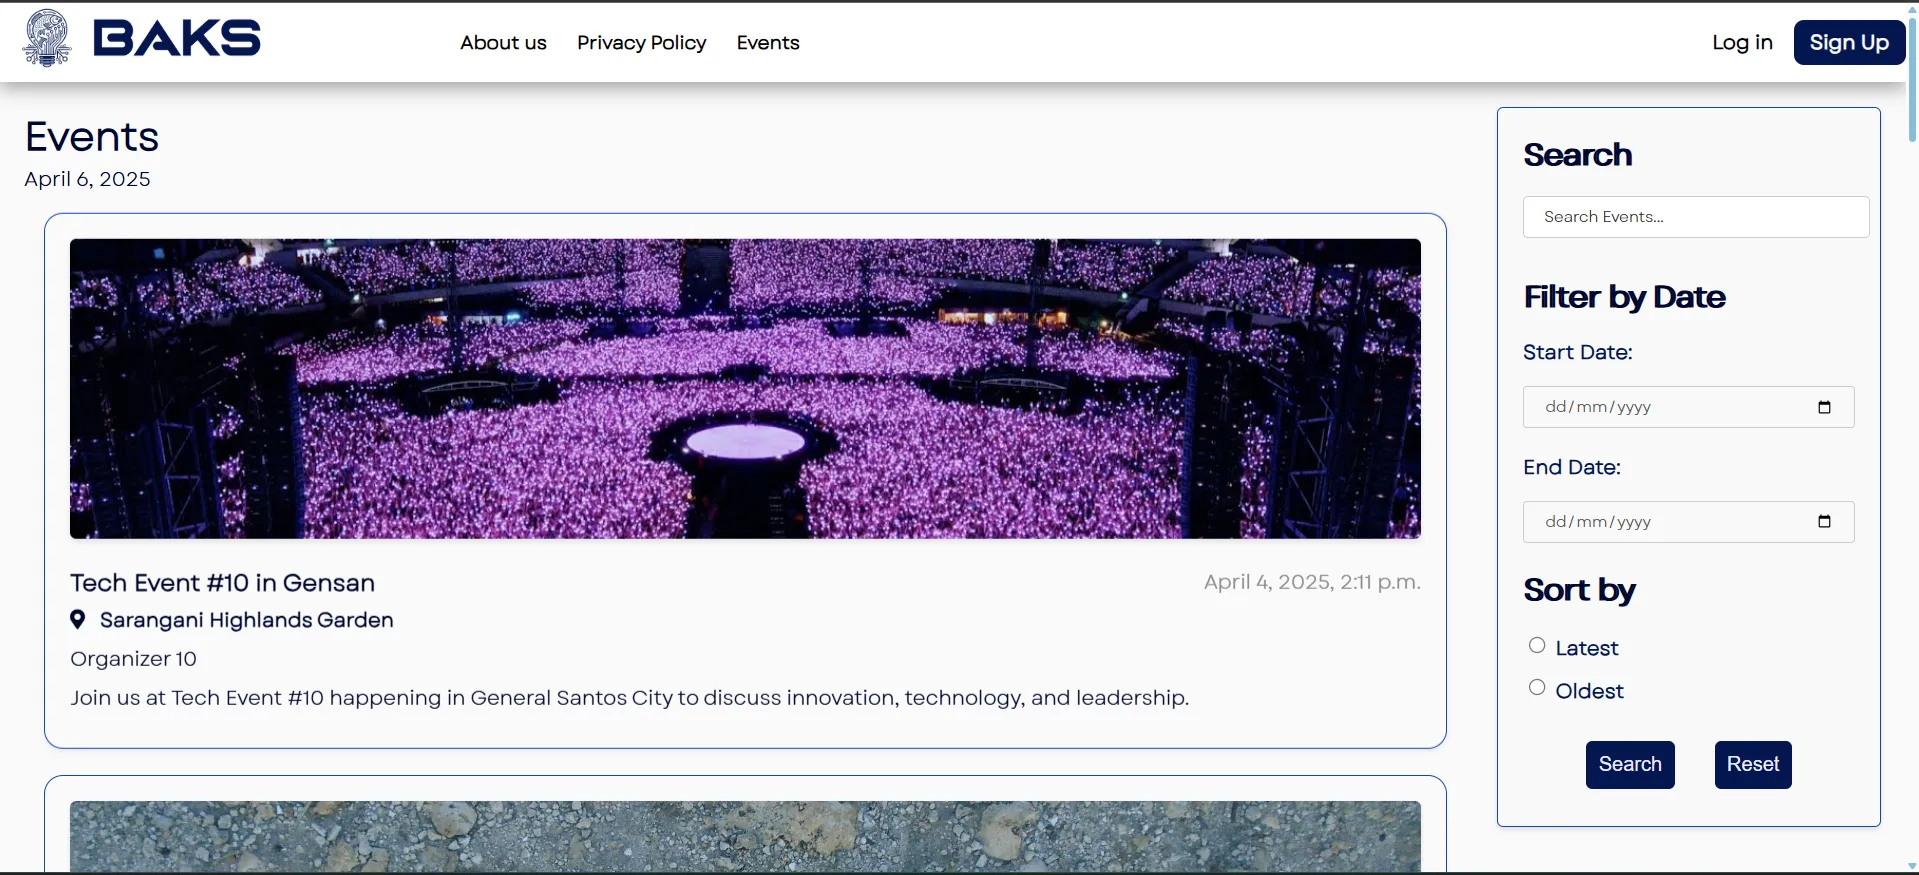The image size is (1919, 875).
Task: Go to the Privacy Policy page
Action: click(642, 43)
